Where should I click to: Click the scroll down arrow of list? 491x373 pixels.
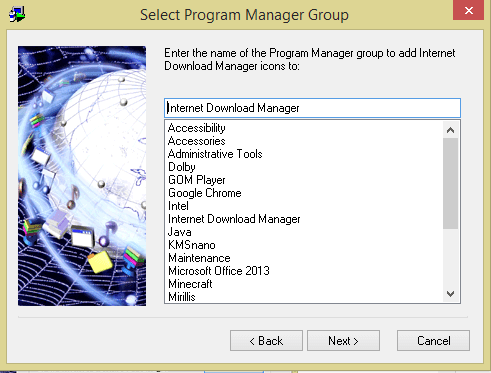click(451, 294)
